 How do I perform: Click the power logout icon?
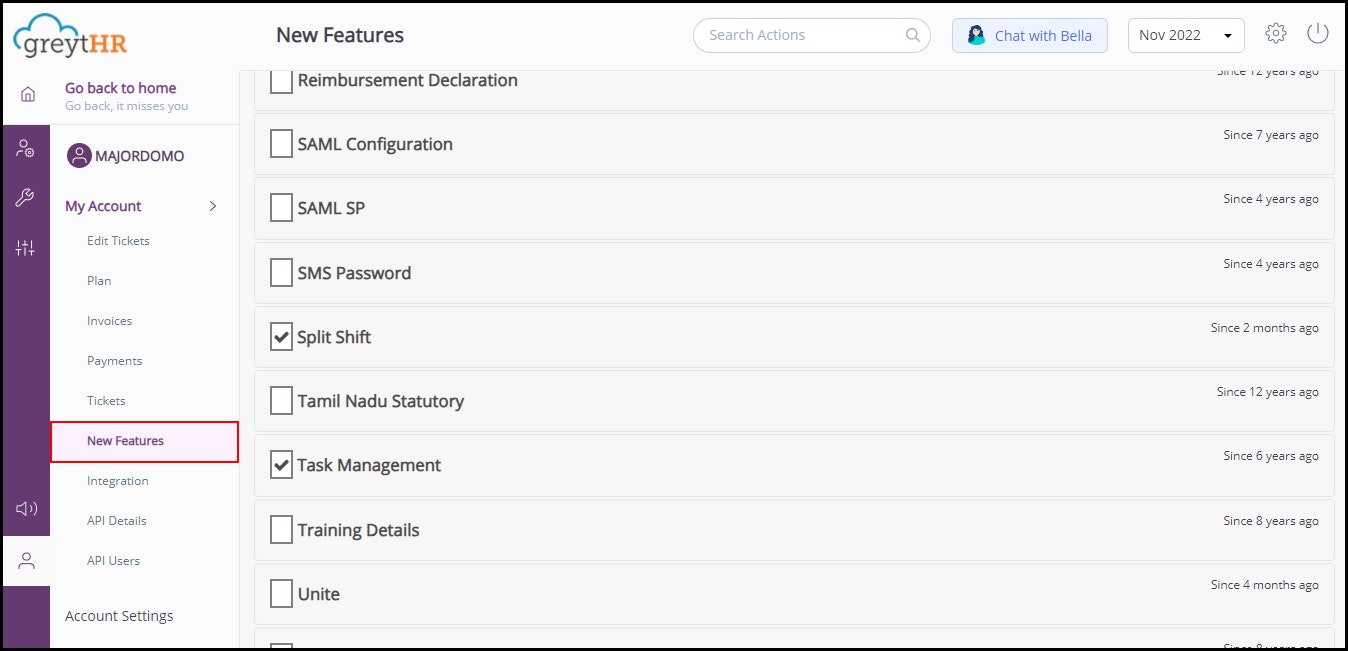click(1318, 34)
